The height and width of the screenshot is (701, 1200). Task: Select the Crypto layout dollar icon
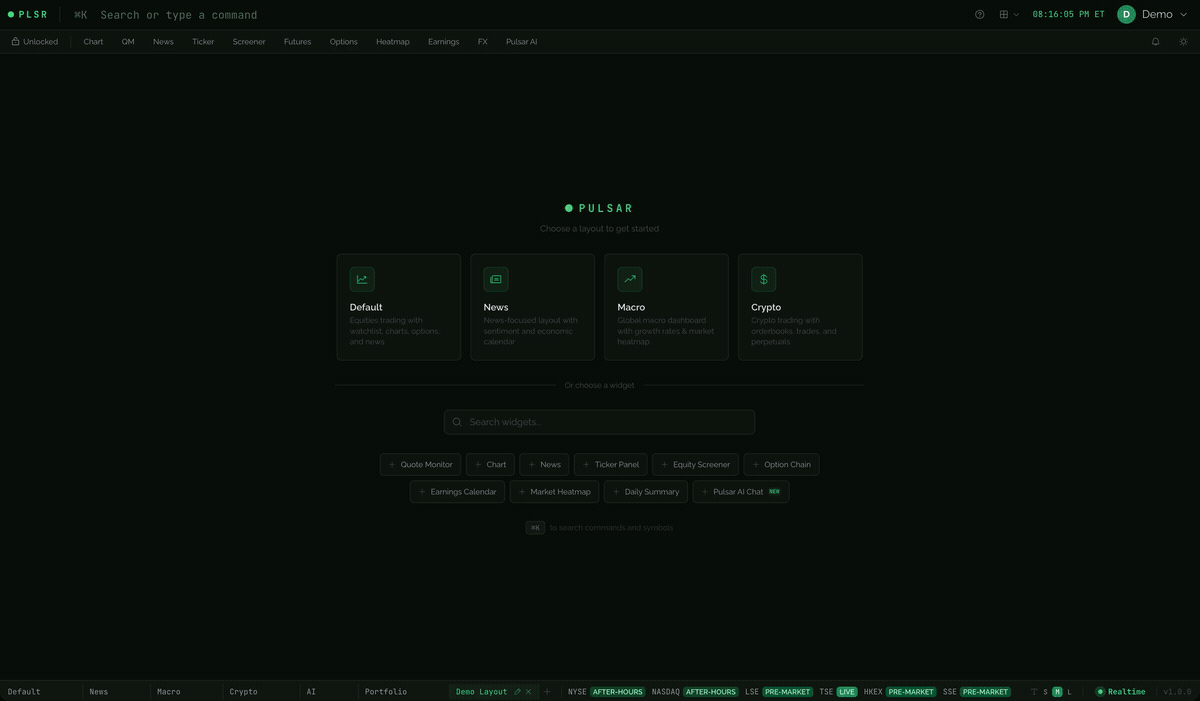click(x=763, y=279)
